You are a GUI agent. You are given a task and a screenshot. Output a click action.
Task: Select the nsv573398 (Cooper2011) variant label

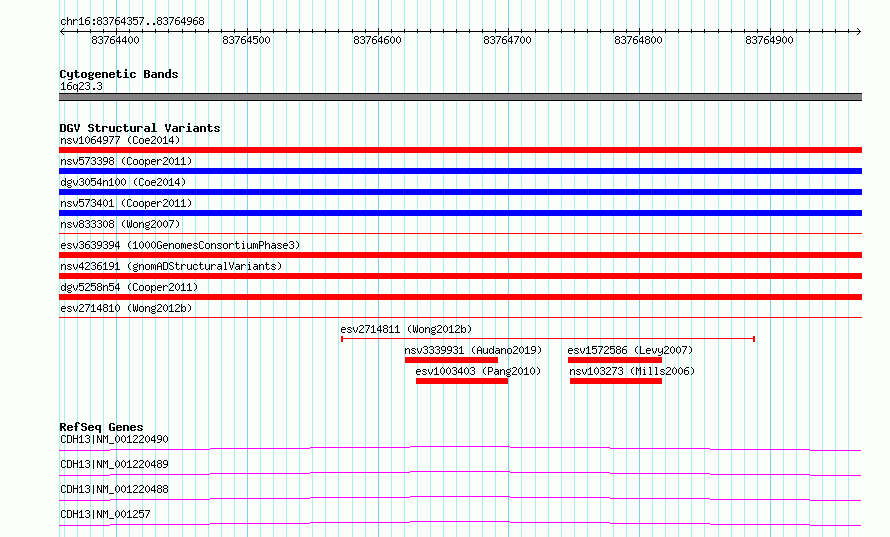(x=126, y=161)
